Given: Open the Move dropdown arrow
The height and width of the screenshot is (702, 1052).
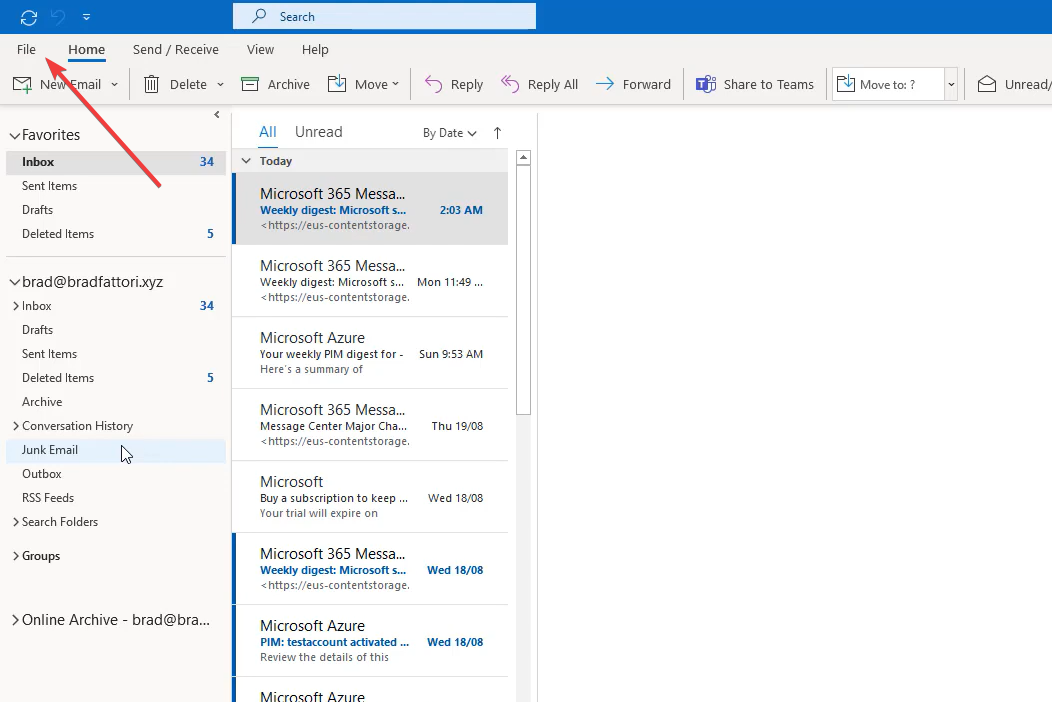Looking at the screenshot, I should (395, 85).
